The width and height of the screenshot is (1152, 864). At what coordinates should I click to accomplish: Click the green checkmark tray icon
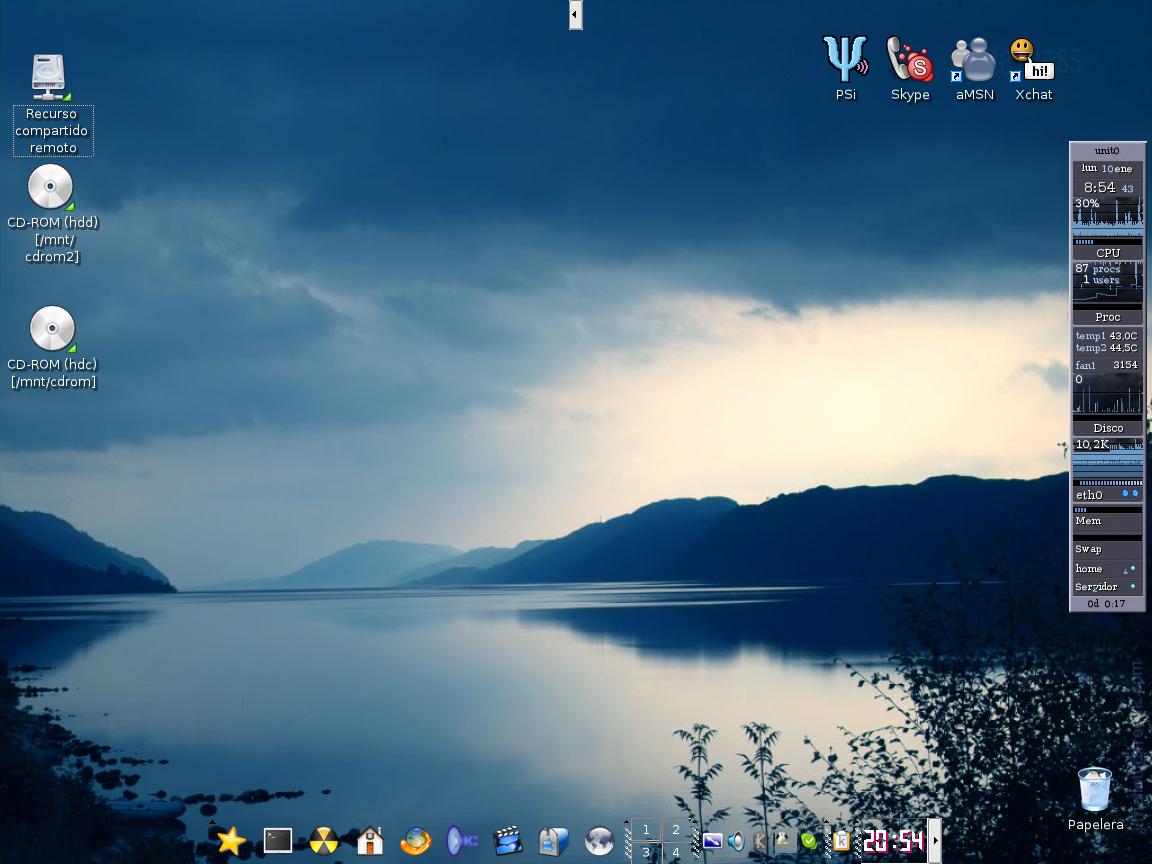pyautogui.click(x=809, y=840)
